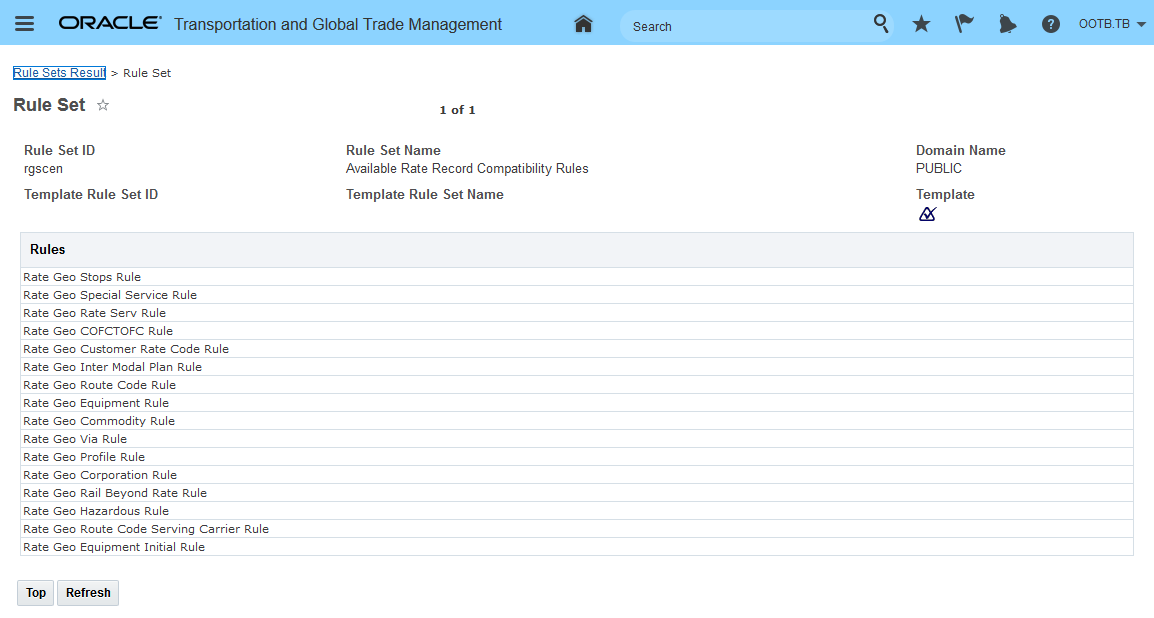The image size is (1154, 618).
Task: Select Rate Geo Rate Serv Rule row
Action: (x=577, y=313)
